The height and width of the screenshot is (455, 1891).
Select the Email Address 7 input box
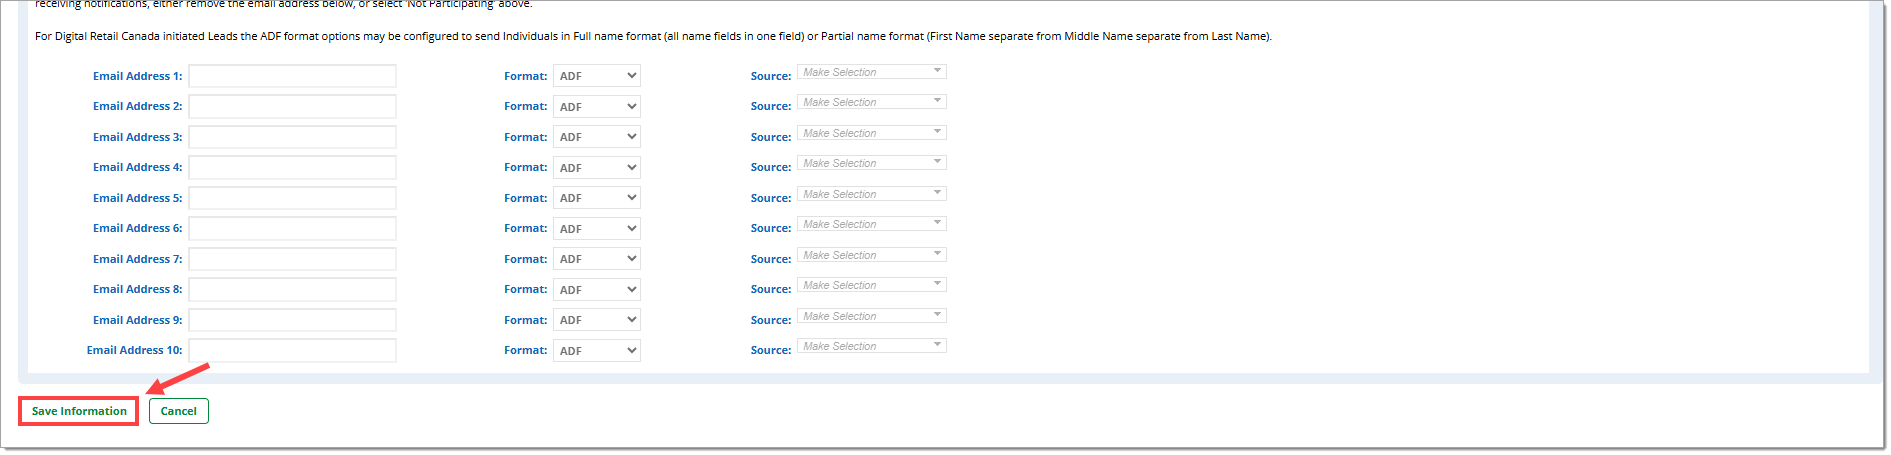(292, 259)
